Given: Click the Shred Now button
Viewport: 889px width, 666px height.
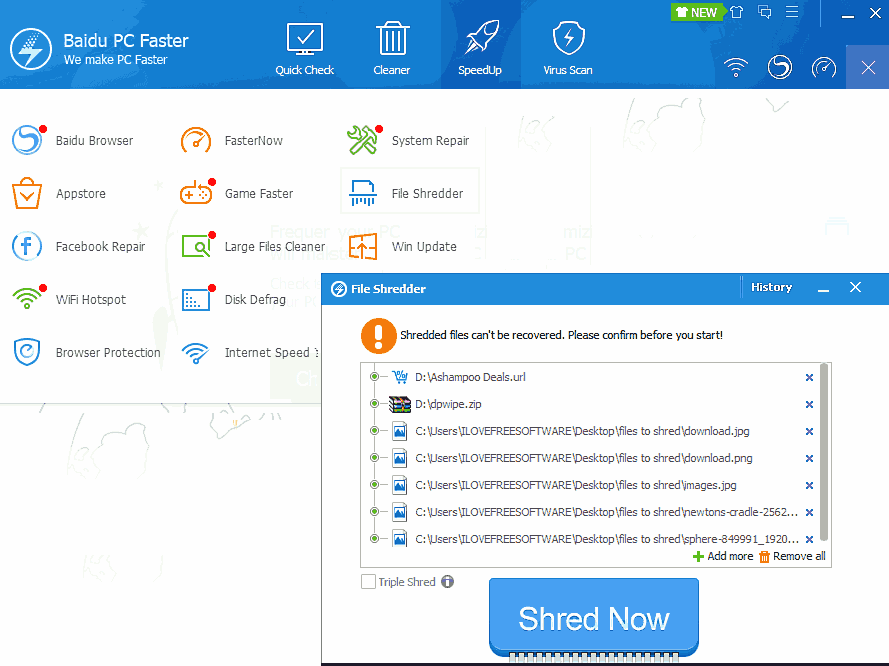Looking at the screenshot, I should 594,617.
